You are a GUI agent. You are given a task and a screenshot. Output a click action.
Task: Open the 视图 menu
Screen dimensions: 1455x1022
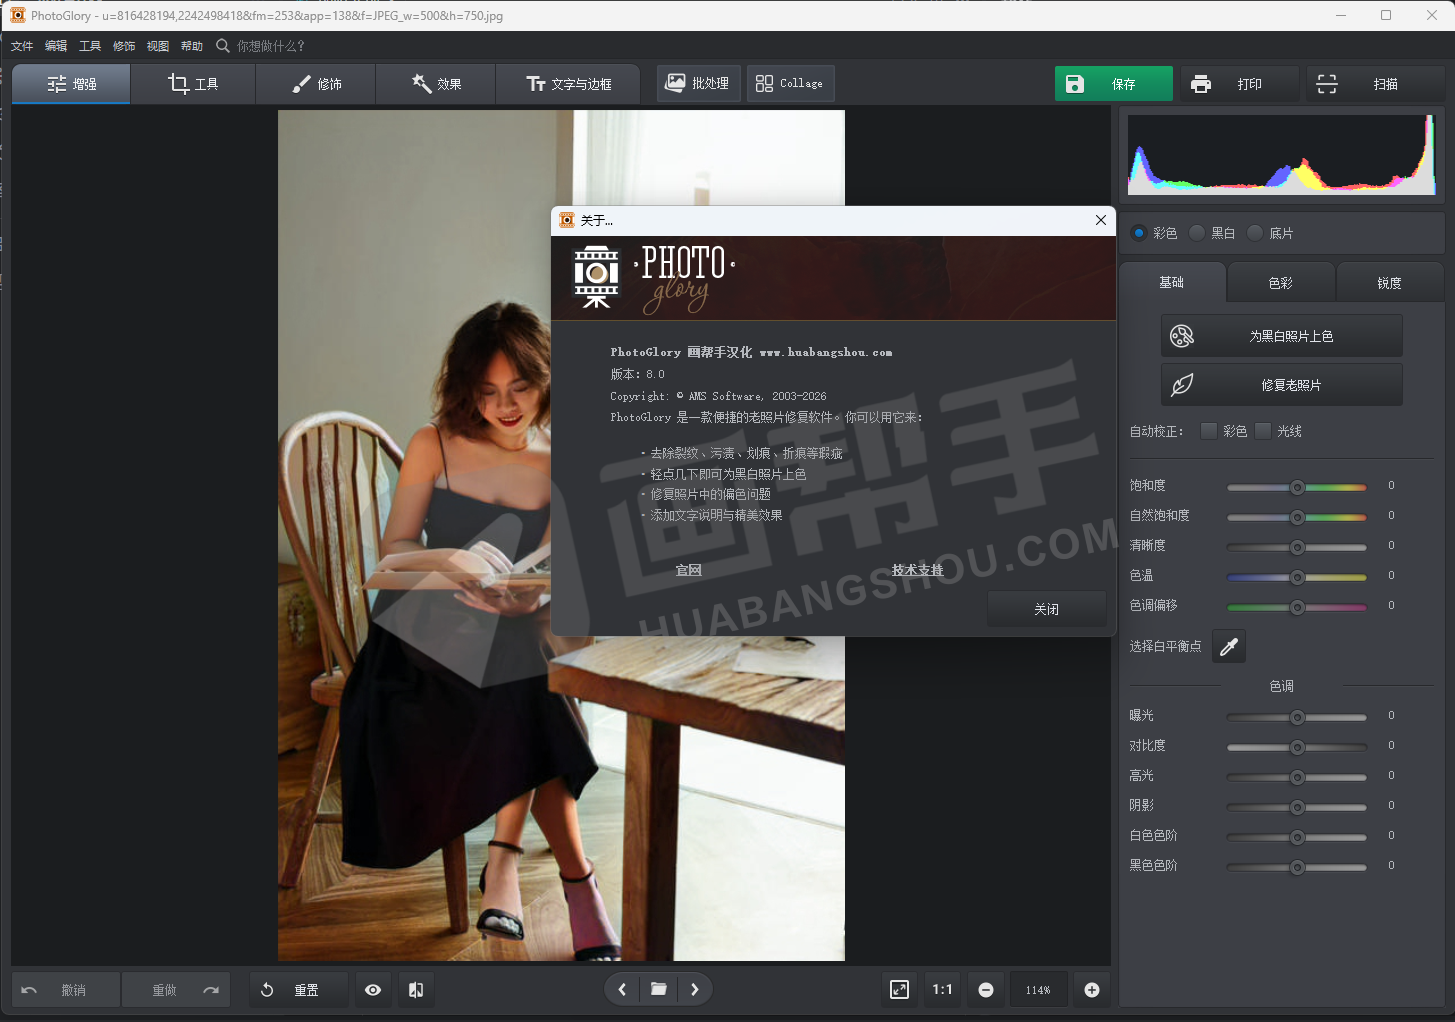coord(158,46)
